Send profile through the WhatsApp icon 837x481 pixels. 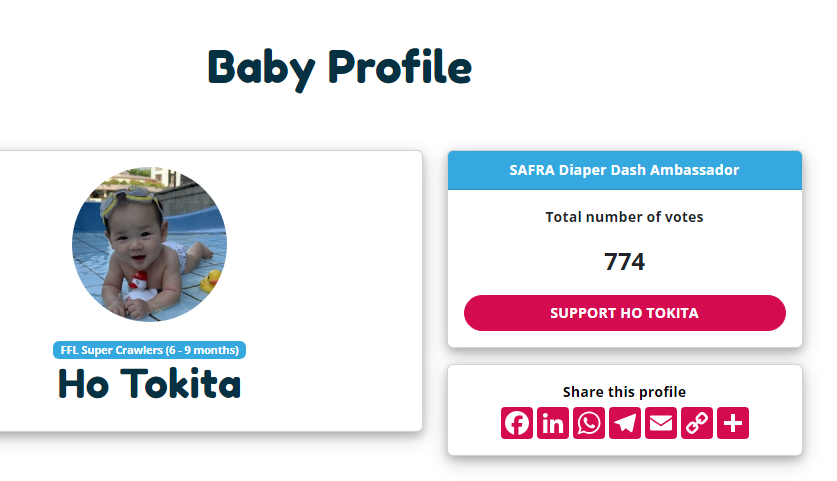(589, 423)
